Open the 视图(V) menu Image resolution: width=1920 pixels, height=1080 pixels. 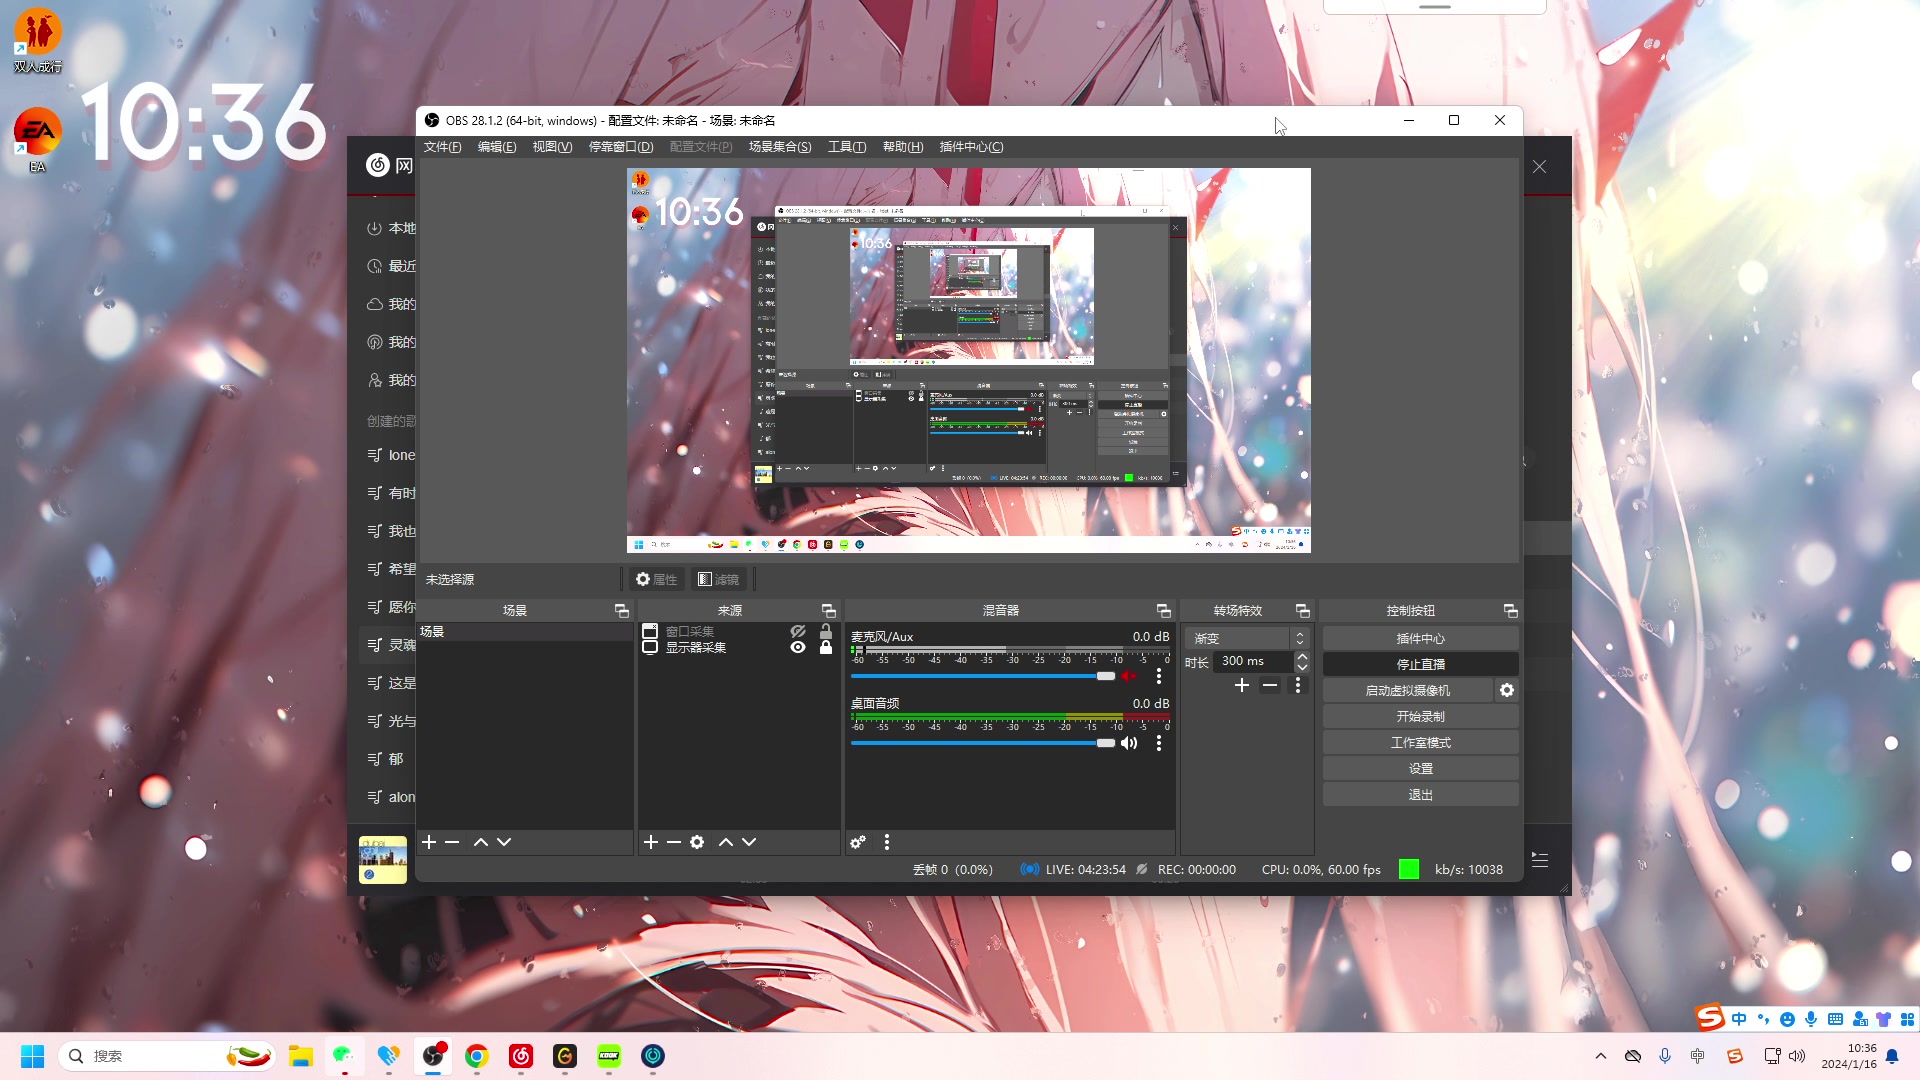552,147
